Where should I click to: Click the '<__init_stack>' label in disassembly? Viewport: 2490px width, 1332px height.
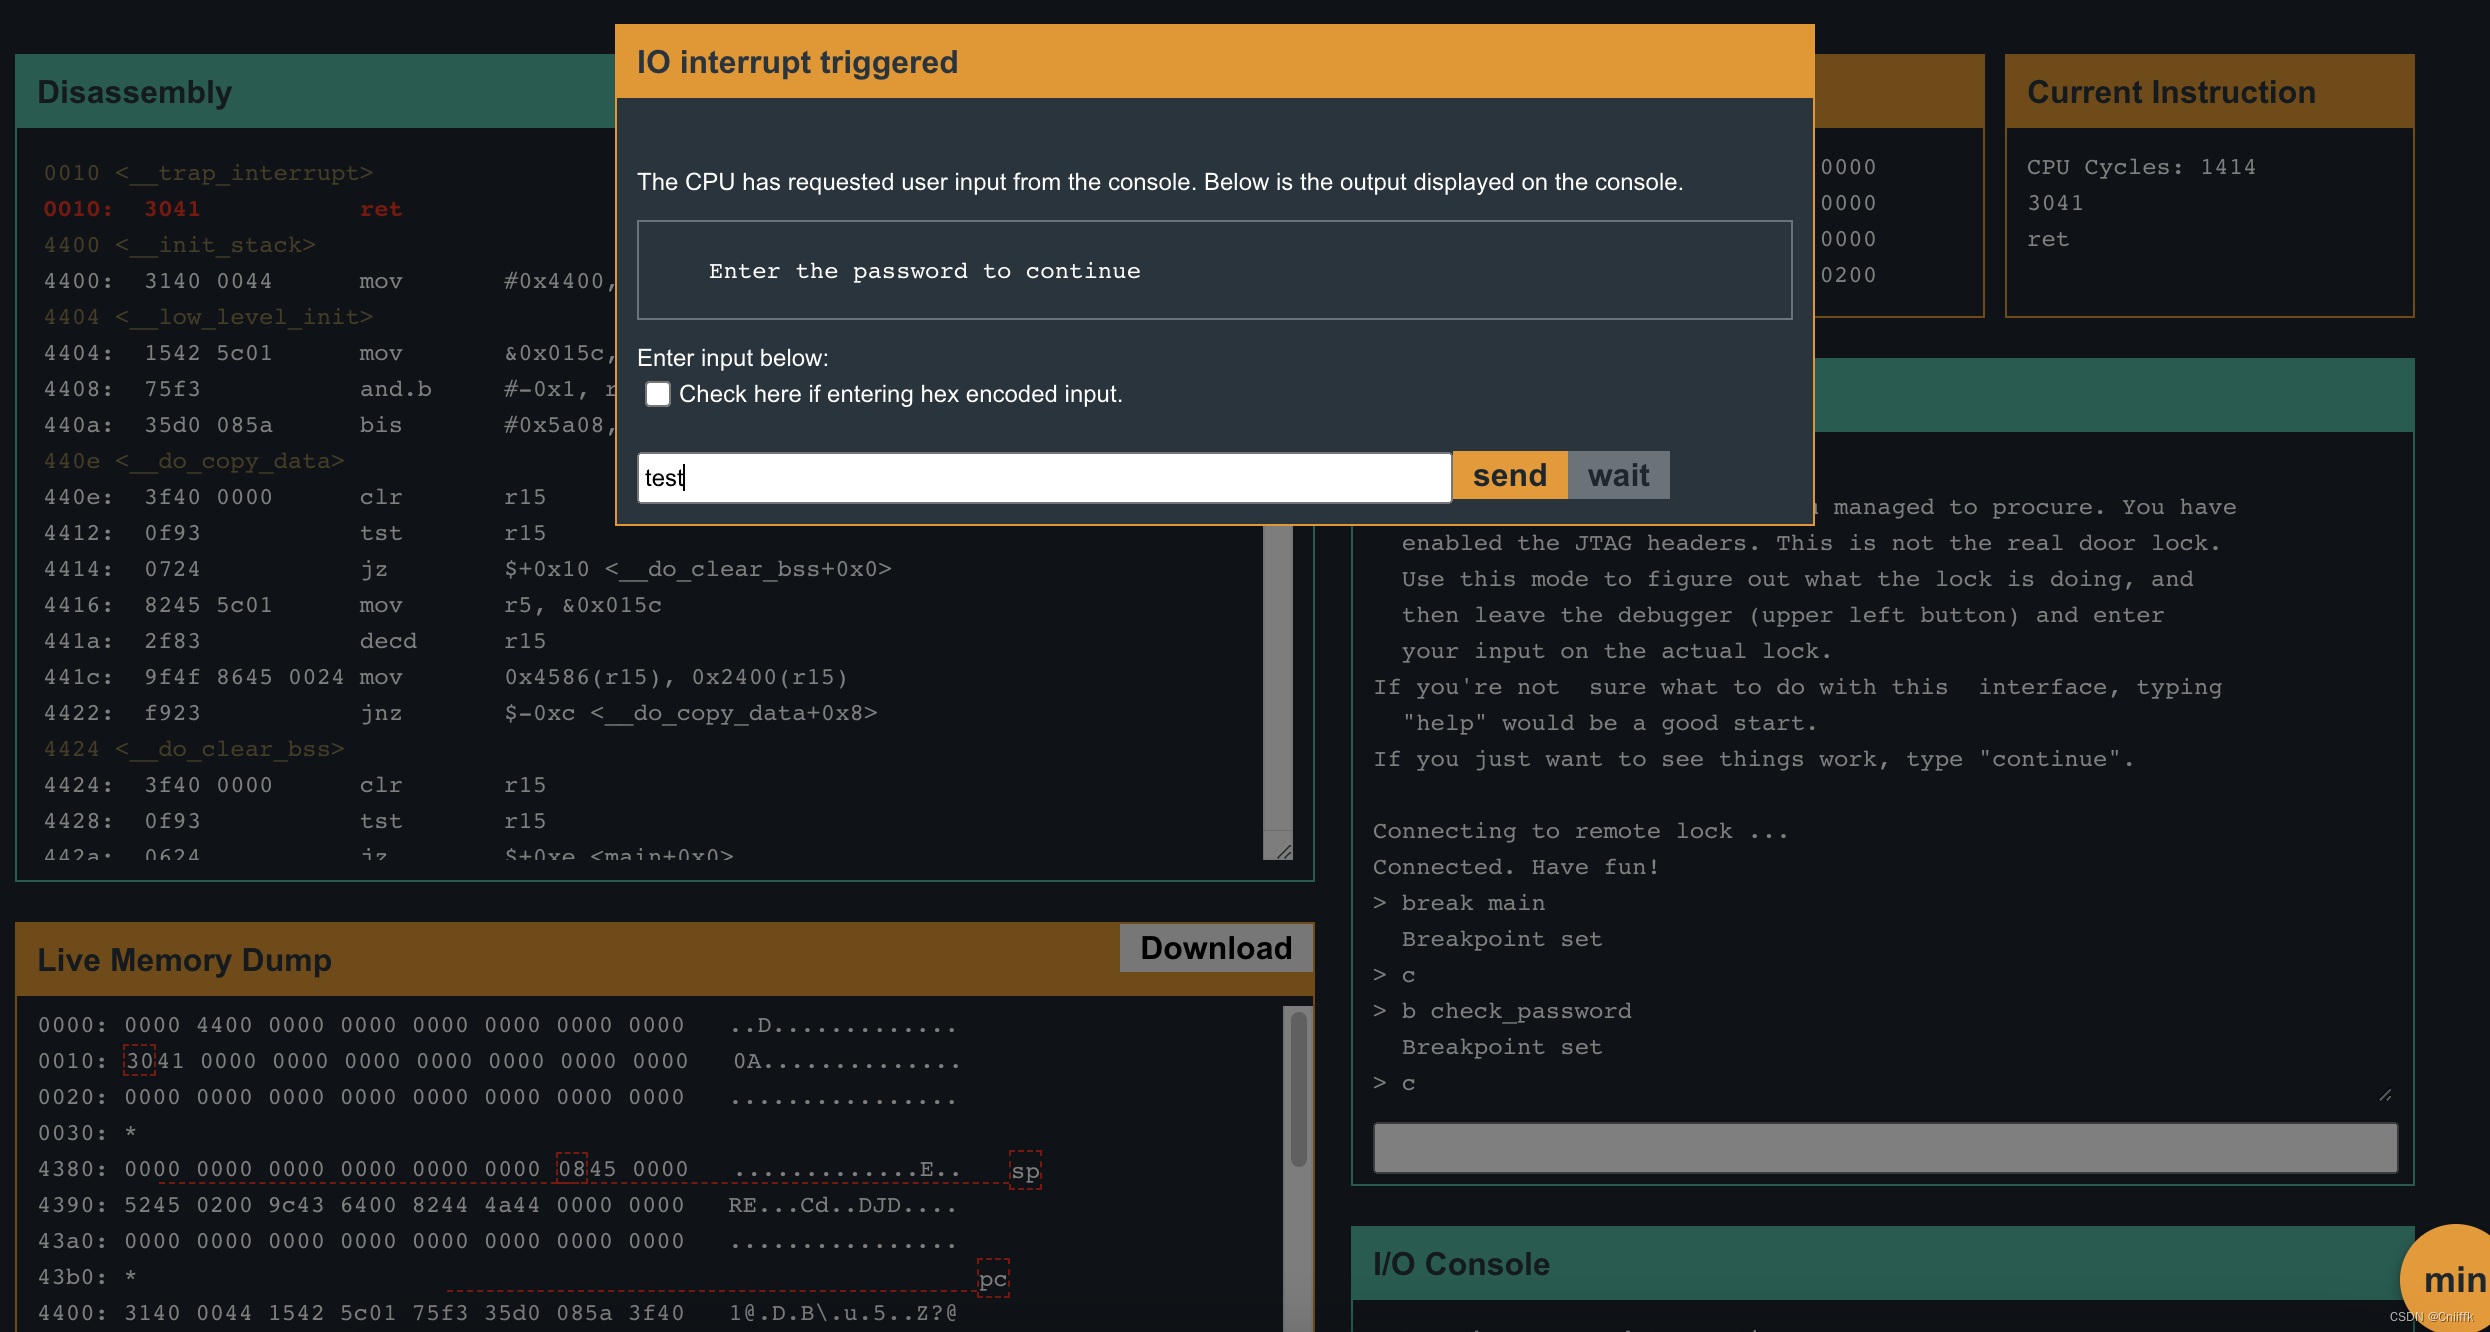(x=215, y=245)
